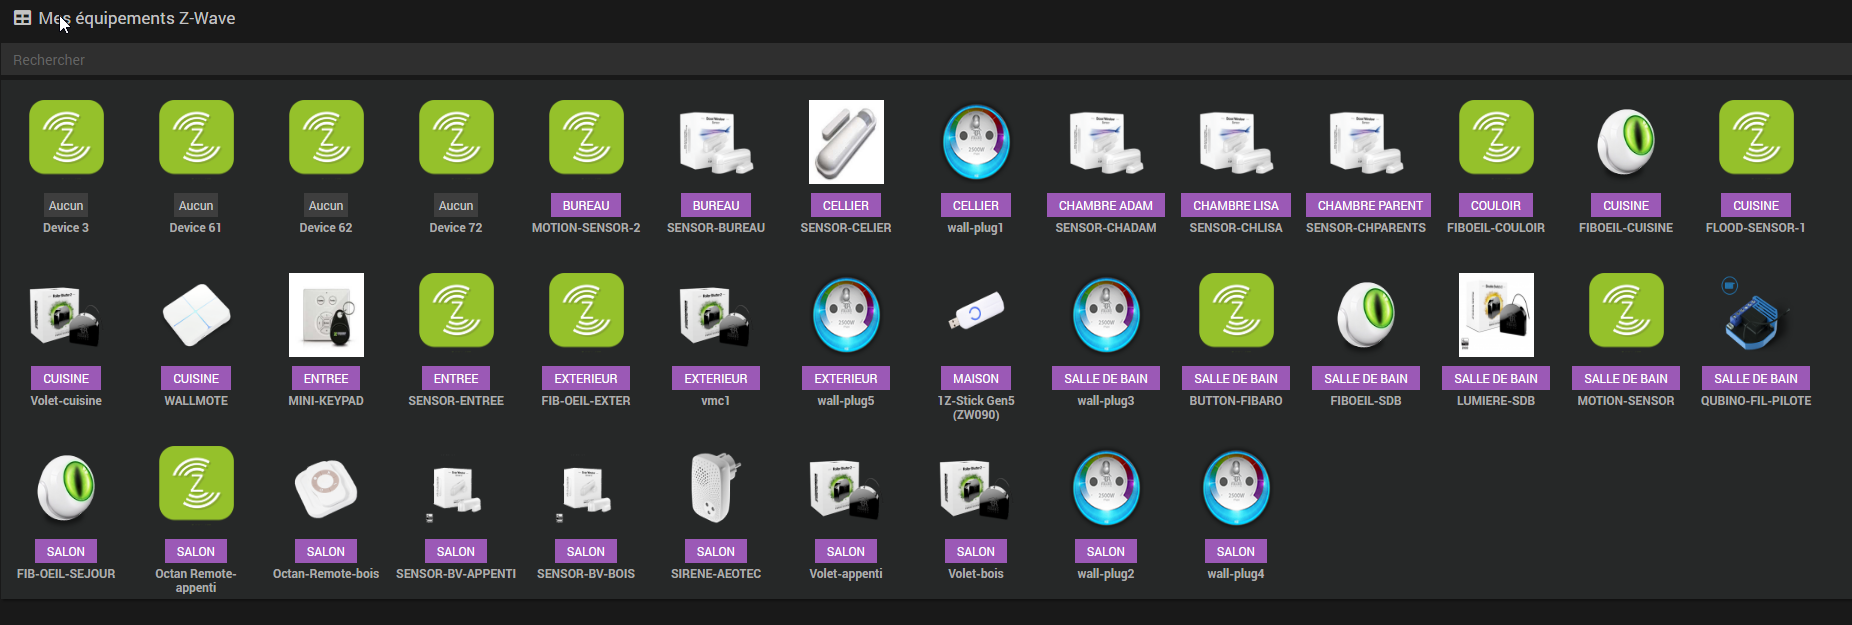This screenshot has height=625, width=1852.
Task: Click the CELLIER tag above SENSOR-CELIER
Action: [846, 205]
